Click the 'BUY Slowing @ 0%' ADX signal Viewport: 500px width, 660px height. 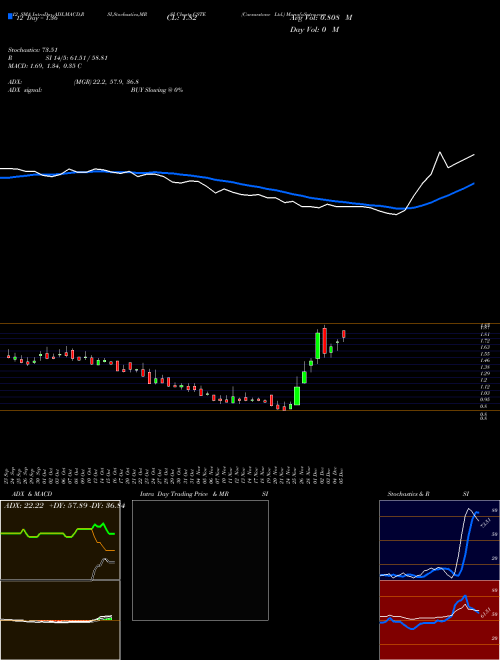point(157,90)
